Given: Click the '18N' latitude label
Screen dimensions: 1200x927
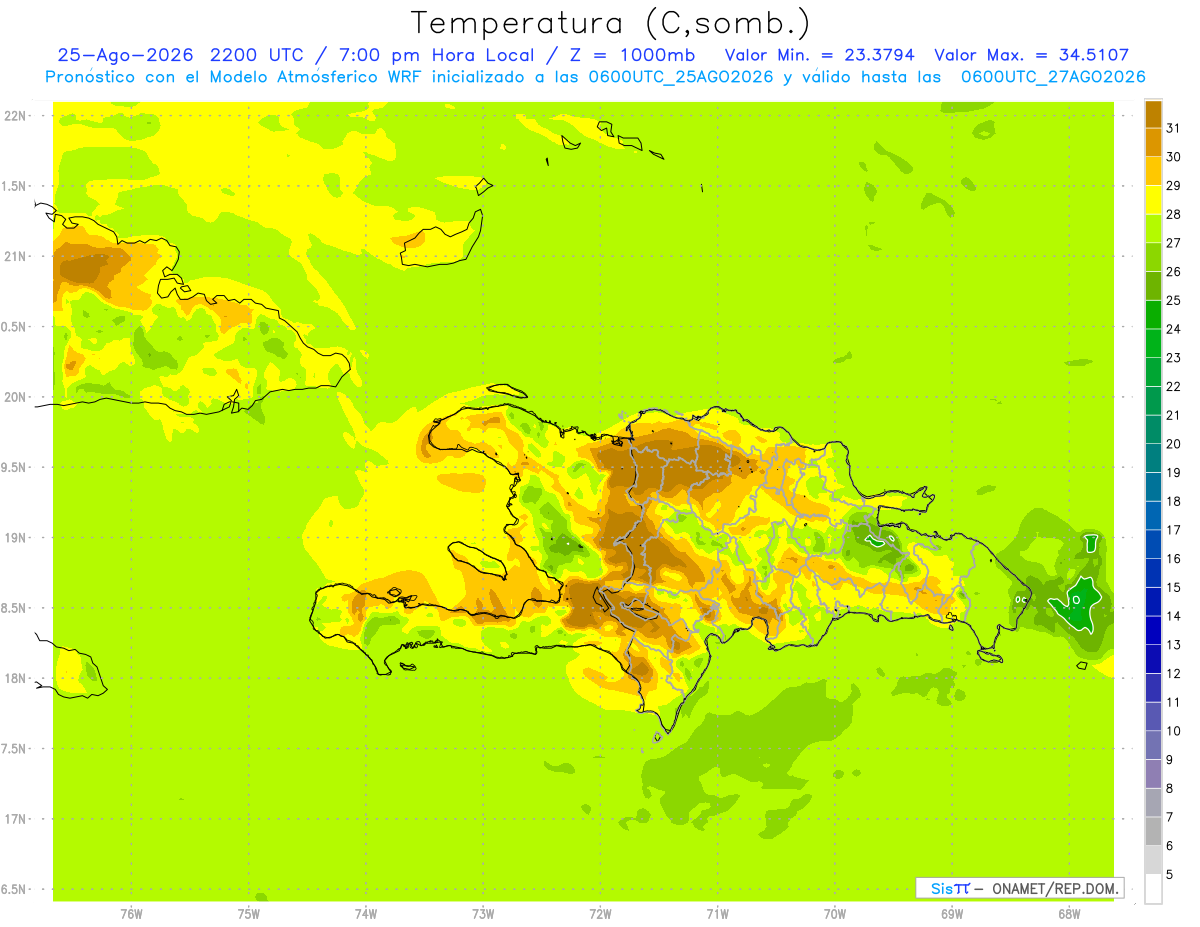Looking at the screenshot, I should click(15, 679).
